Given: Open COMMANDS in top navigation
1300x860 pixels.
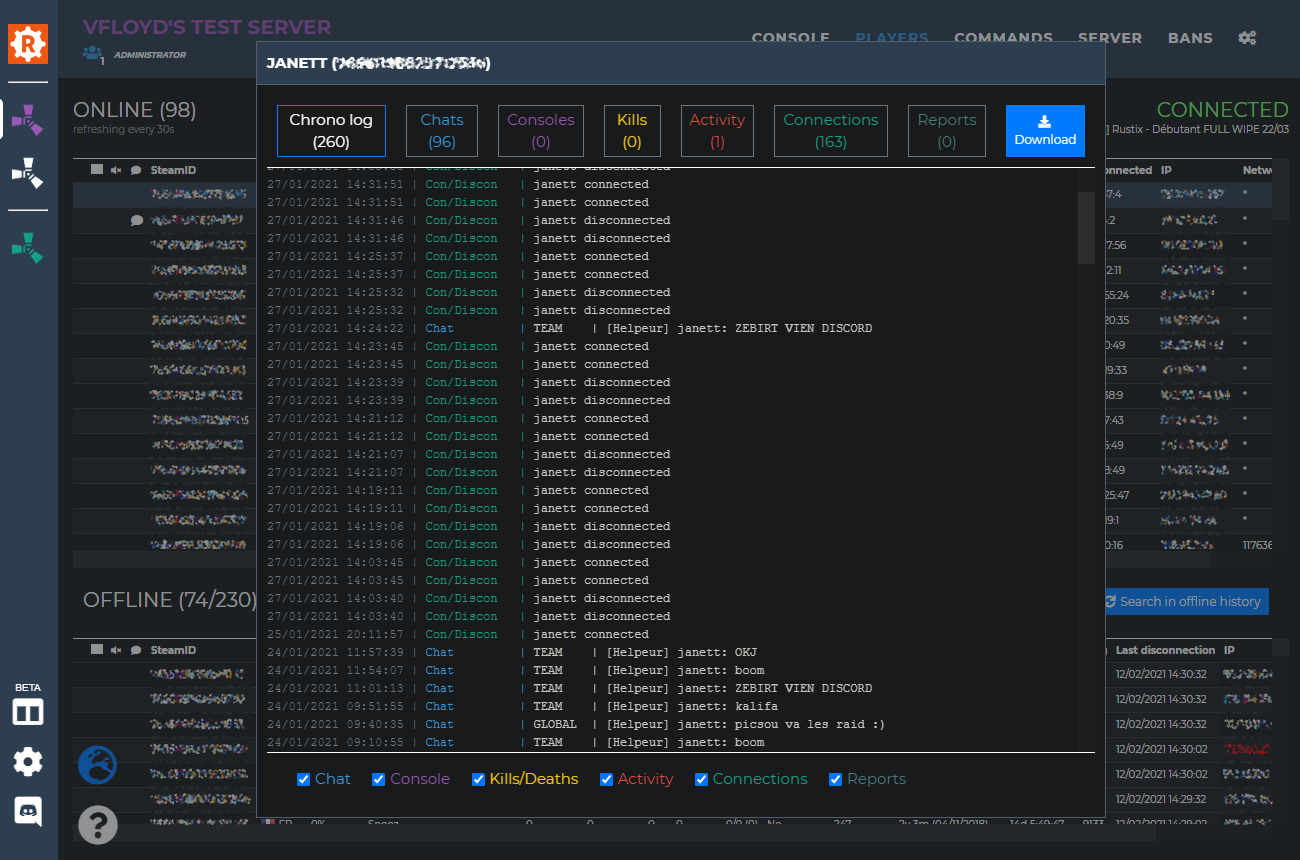Looking at the screenshot, I should [x=1003, y=38].
